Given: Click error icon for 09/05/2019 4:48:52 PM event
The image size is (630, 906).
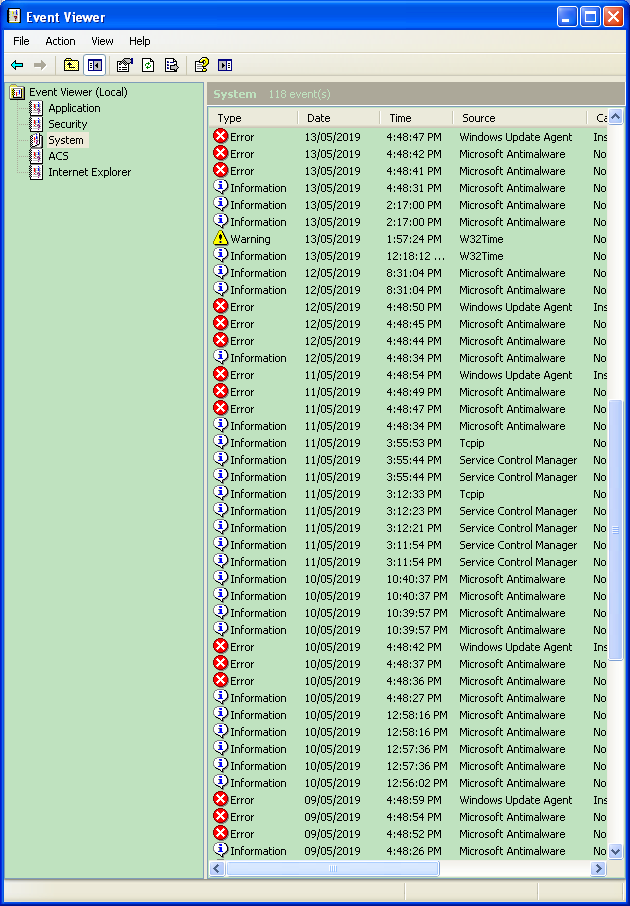Looking at the screenshot, I should click(220, 833).
